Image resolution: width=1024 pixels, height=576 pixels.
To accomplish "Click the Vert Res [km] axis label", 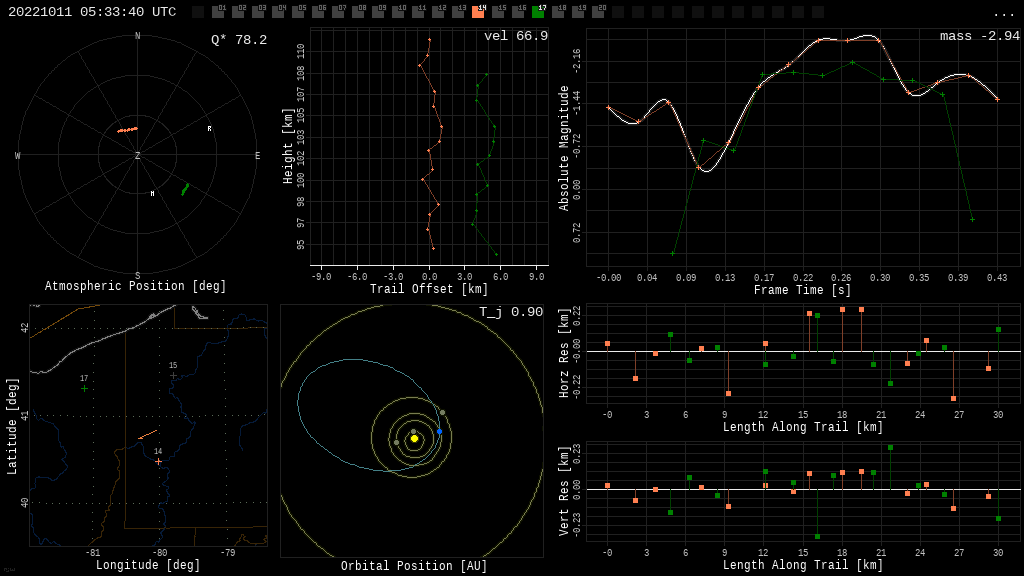I will pyautogui.click(x=564, y=491).
